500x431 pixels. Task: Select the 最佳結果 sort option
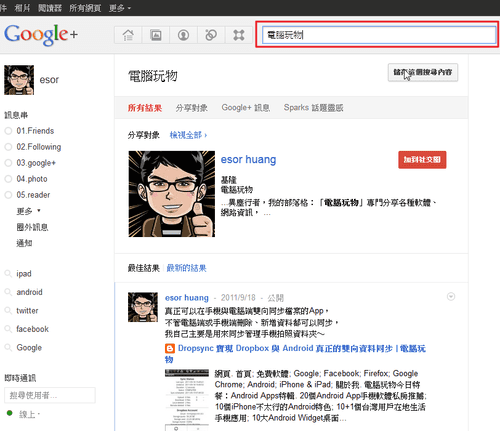click(x=144, y=268)
